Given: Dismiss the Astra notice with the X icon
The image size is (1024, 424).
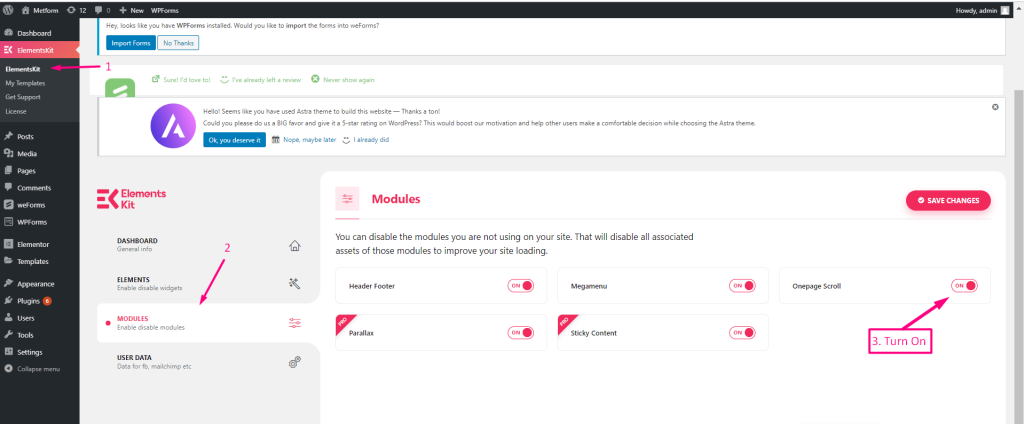Looking at the screenshot, I should click(x=995, y=106).
